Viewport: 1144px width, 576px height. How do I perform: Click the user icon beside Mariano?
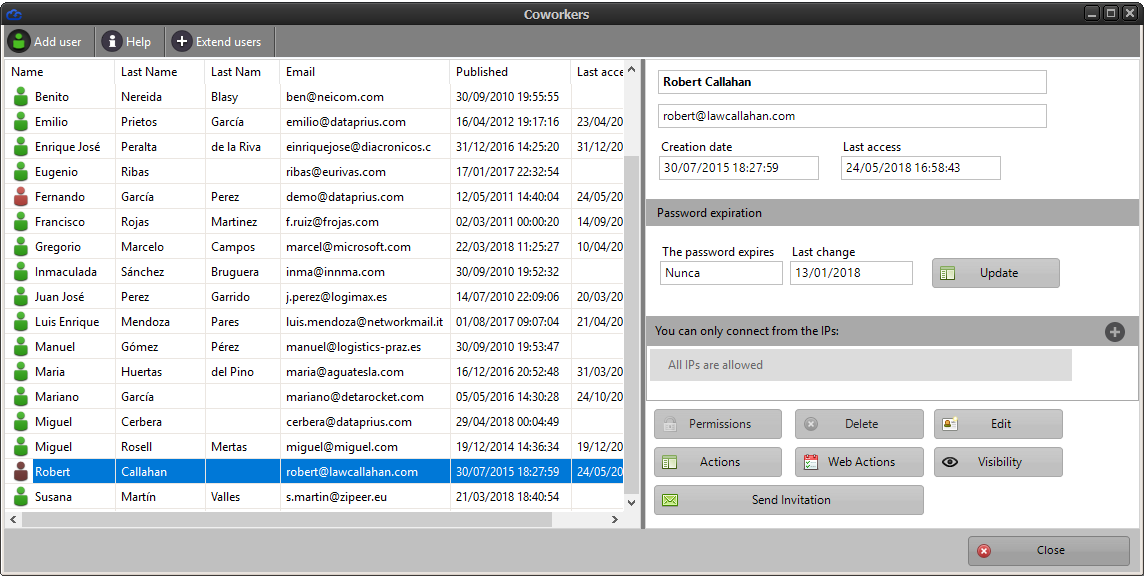coord(21,396)
